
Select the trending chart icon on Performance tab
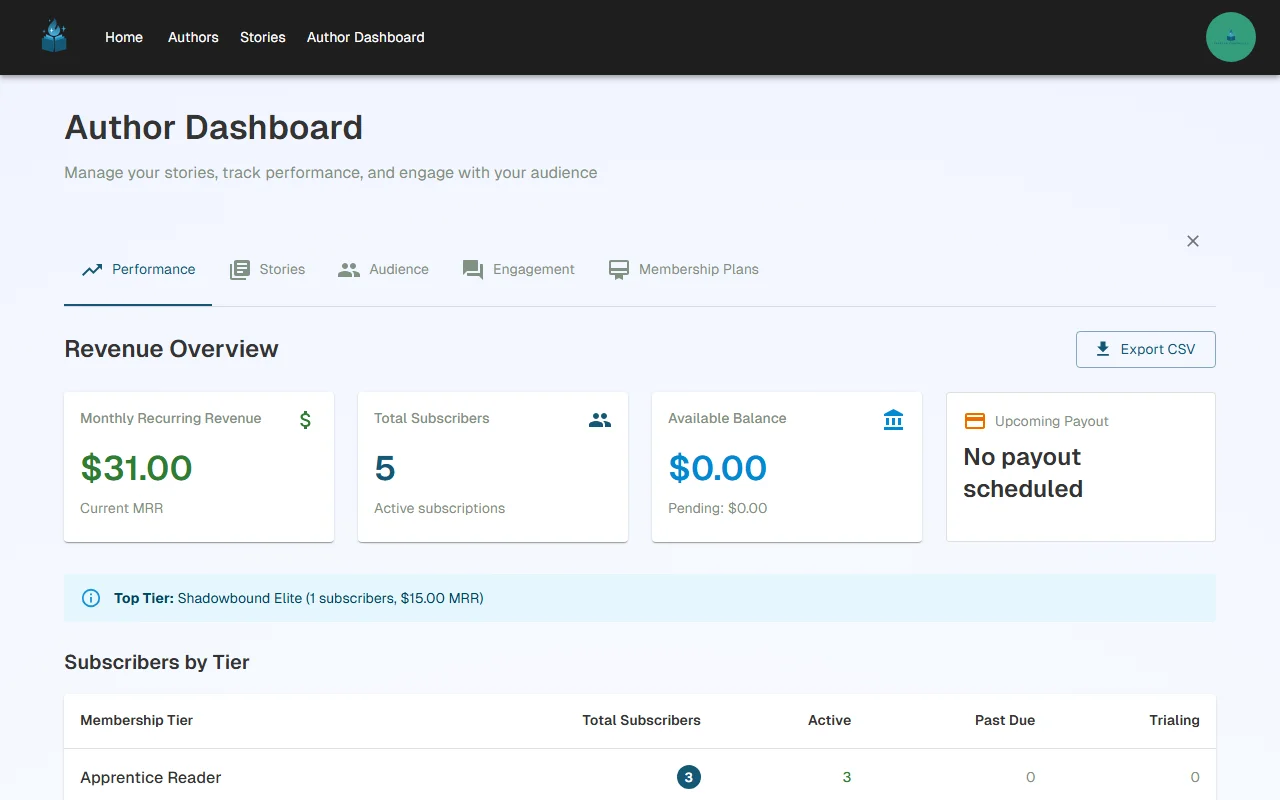point(92,269)
